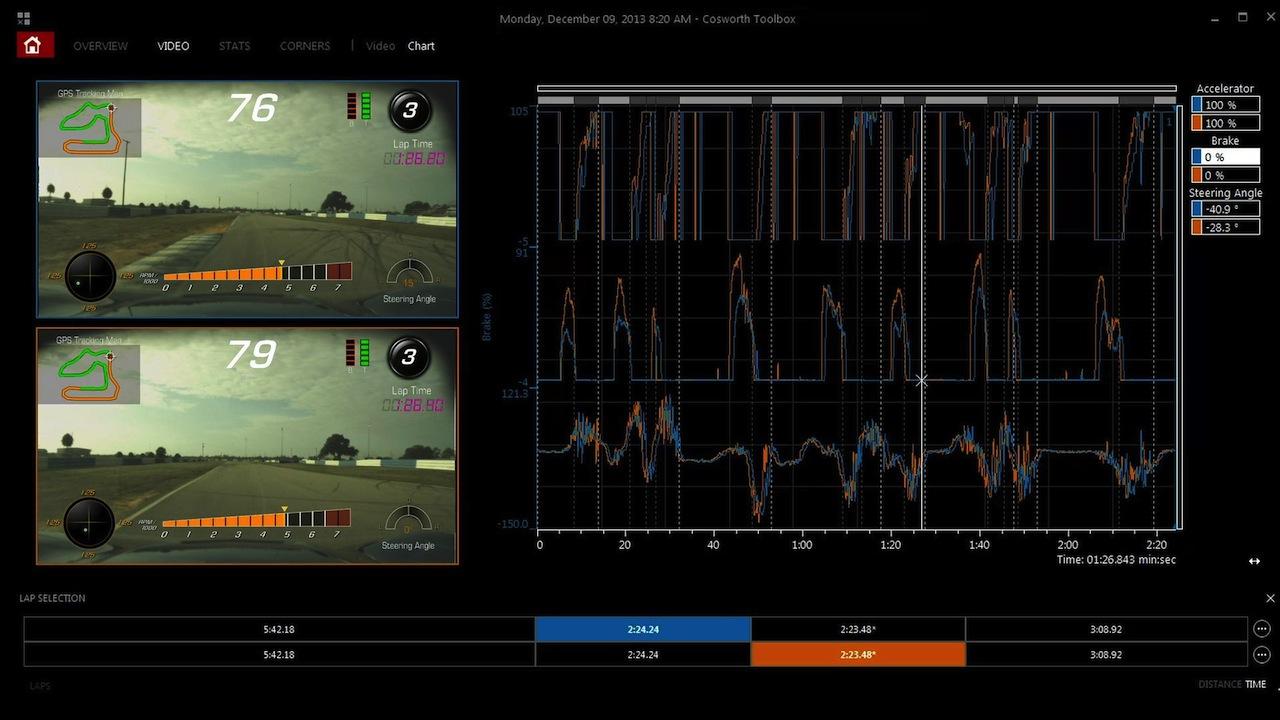Open the Corners tab
Image resolution: width=1280 pixels, height=720 pixels.
click(305, 46)
